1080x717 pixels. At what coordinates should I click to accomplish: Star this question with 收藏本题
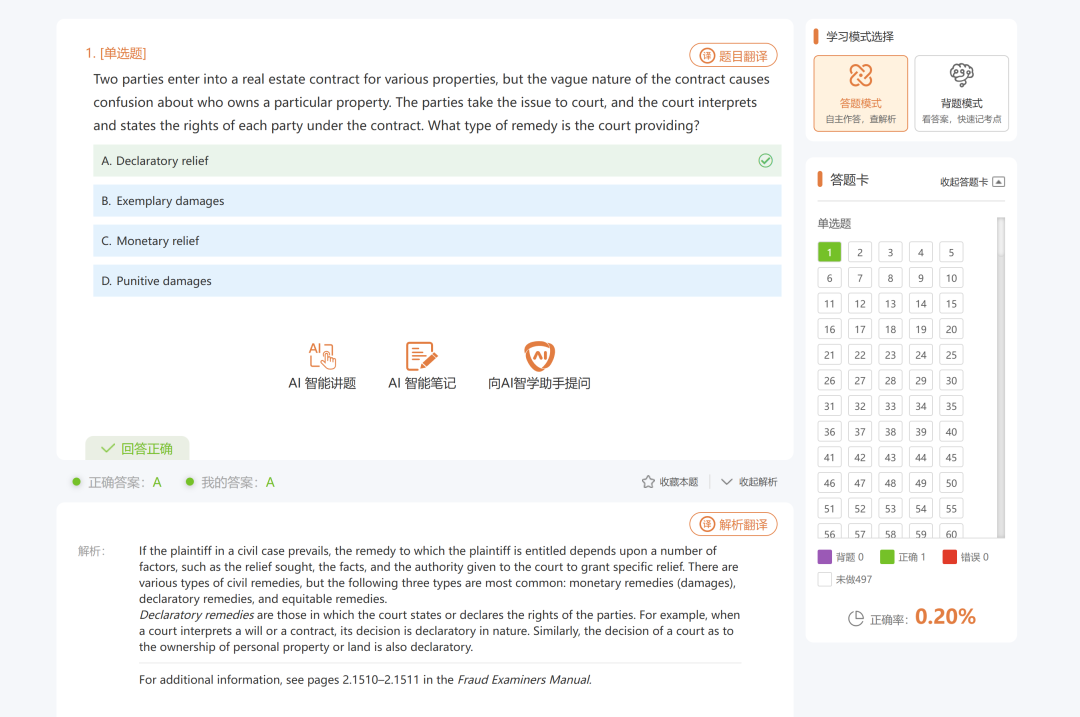(669, 482)
